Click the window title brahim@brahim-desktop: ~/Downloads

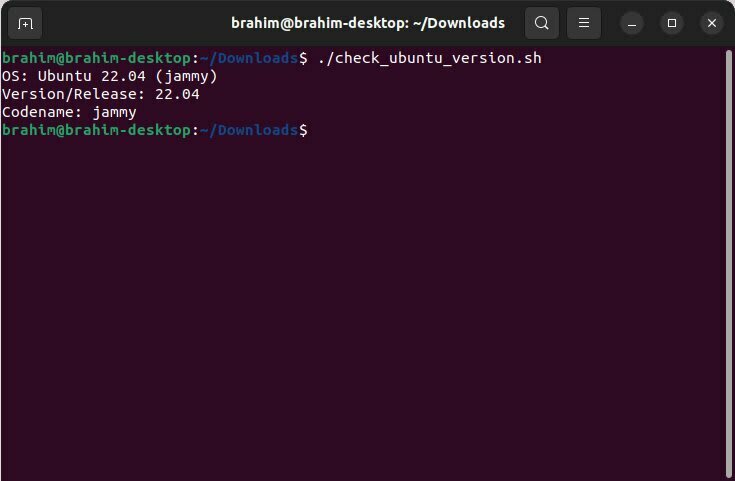click(368, 23)
